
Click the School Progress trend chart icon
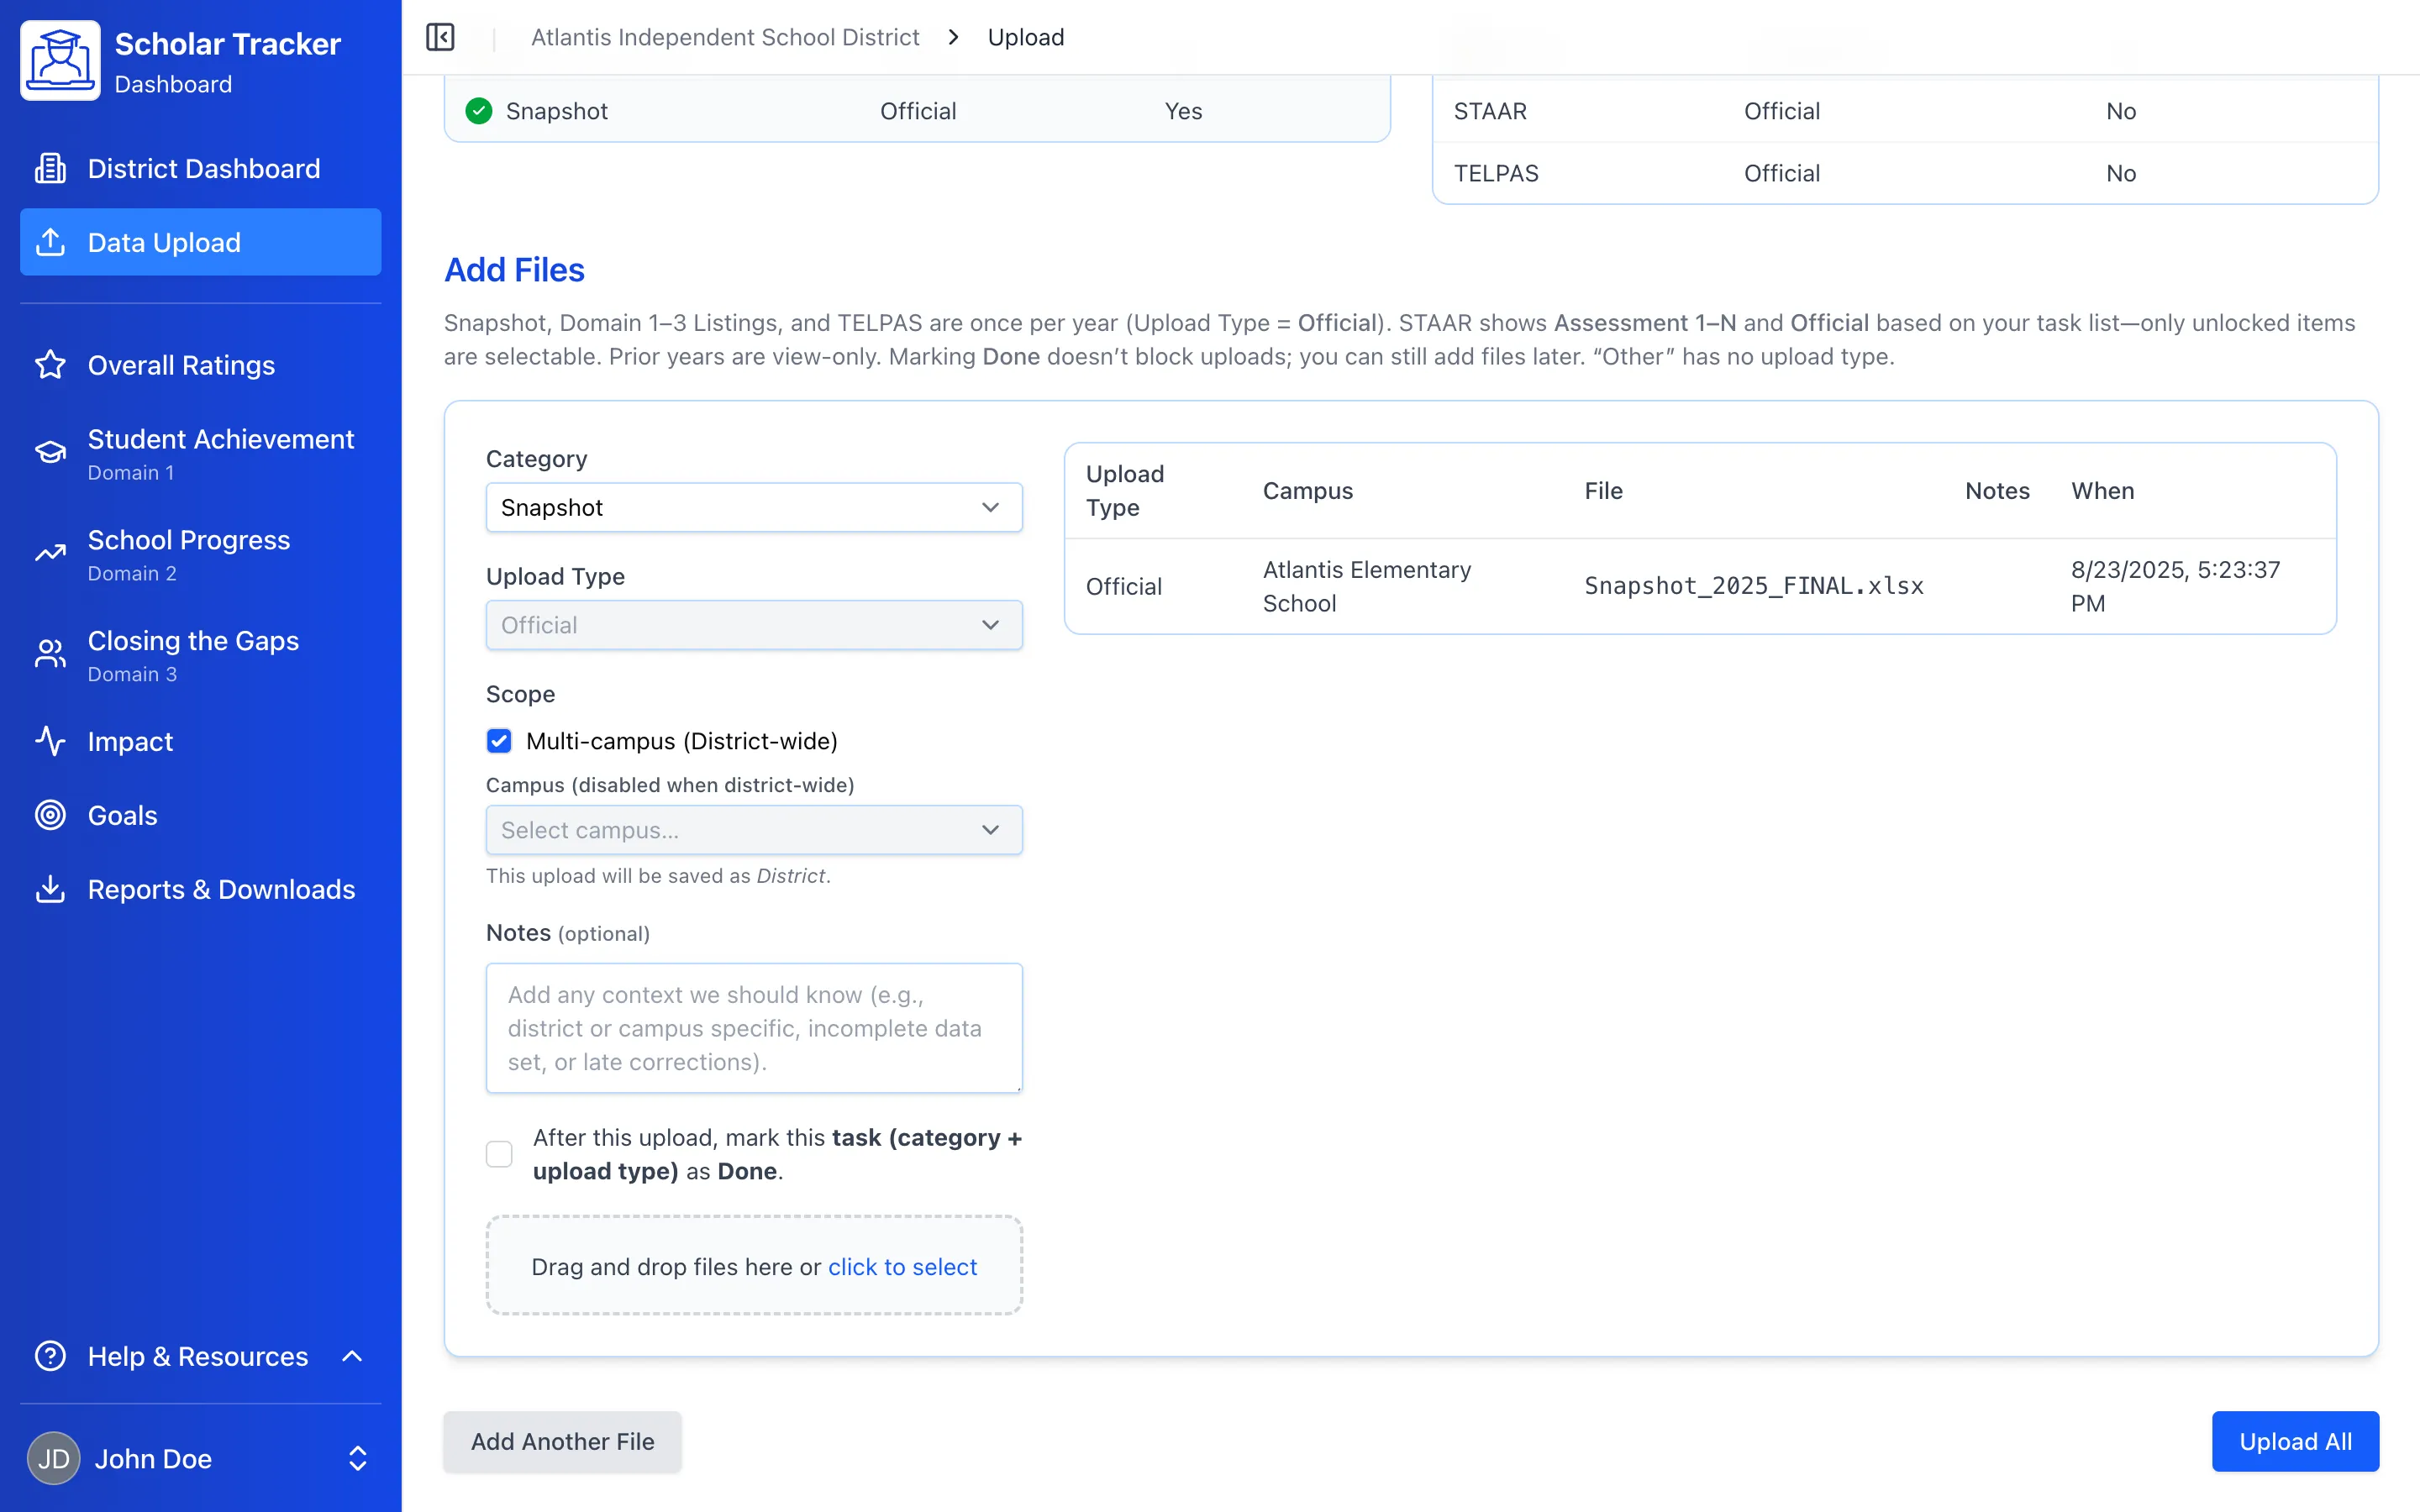[x=50, y=553]
